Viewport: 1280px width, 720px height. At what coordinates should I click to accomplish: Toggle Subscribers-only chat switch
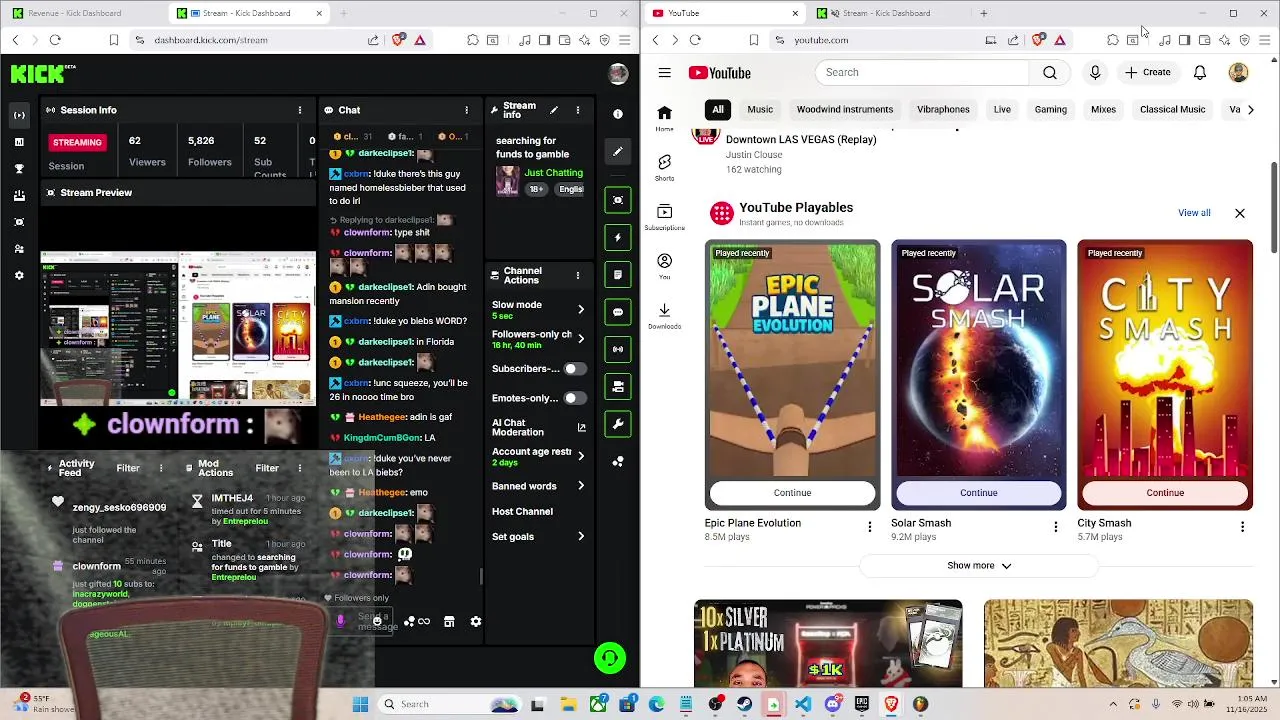point(574,369)
